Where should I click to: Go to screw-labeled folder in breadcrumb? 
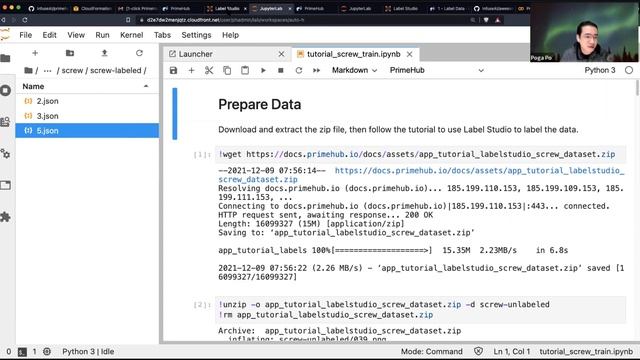(x=116, y=71)
